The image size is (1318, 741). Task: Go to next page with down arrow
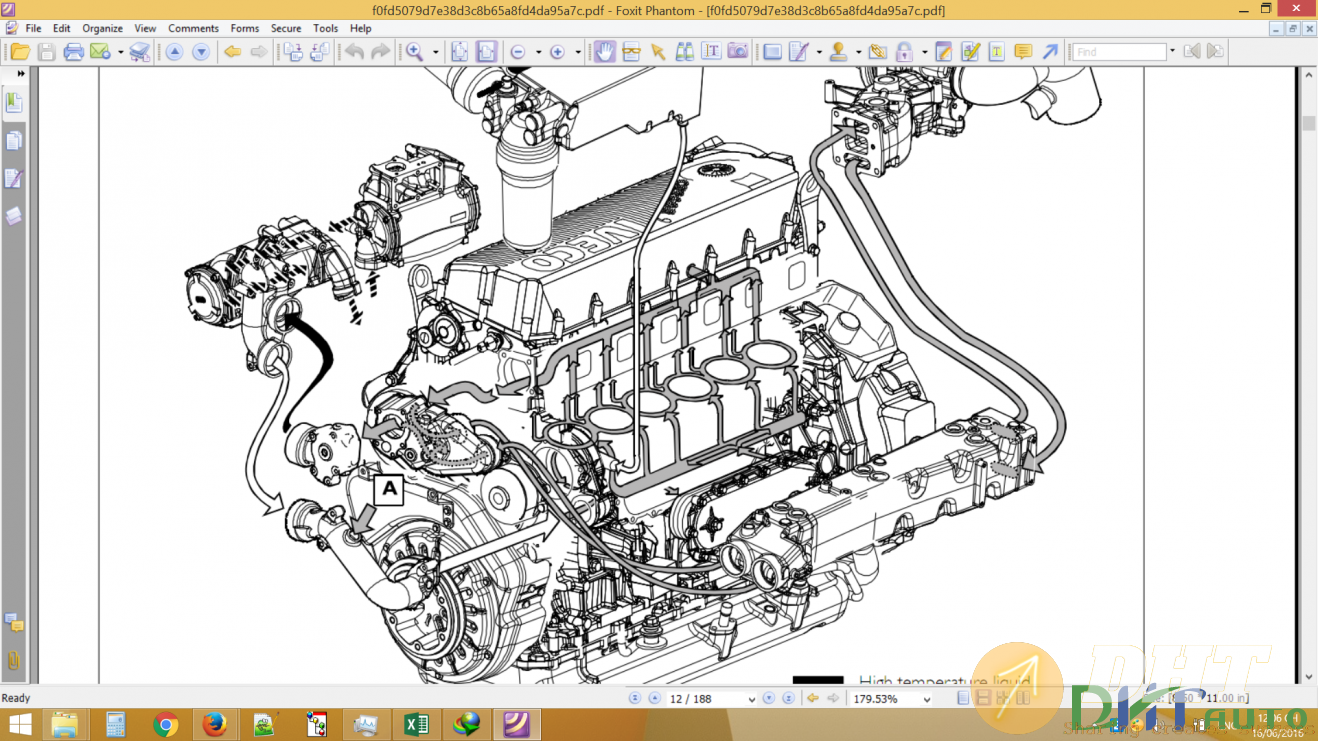[x=200, y=52]
